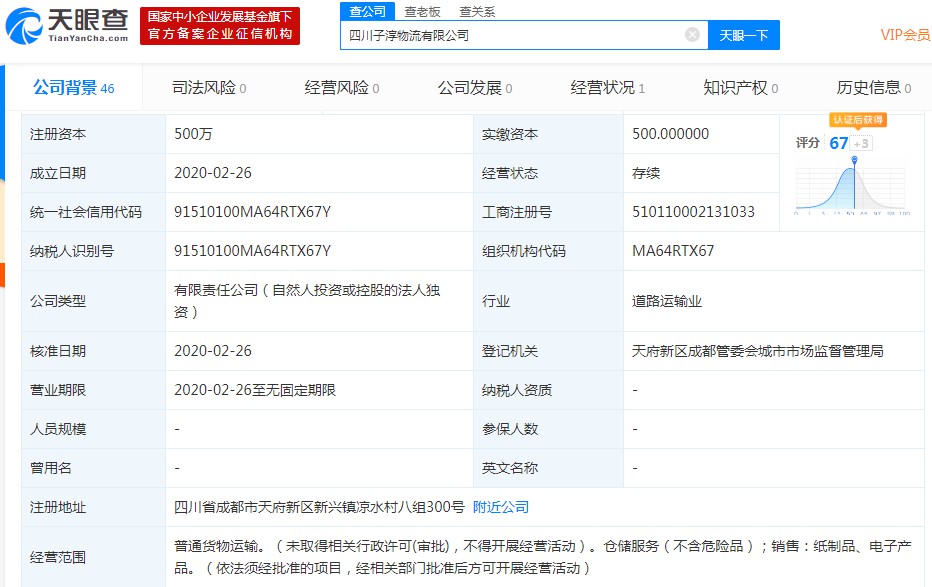
Task: Click the 经营范围 description text
Action: click(x=542, y=557)
